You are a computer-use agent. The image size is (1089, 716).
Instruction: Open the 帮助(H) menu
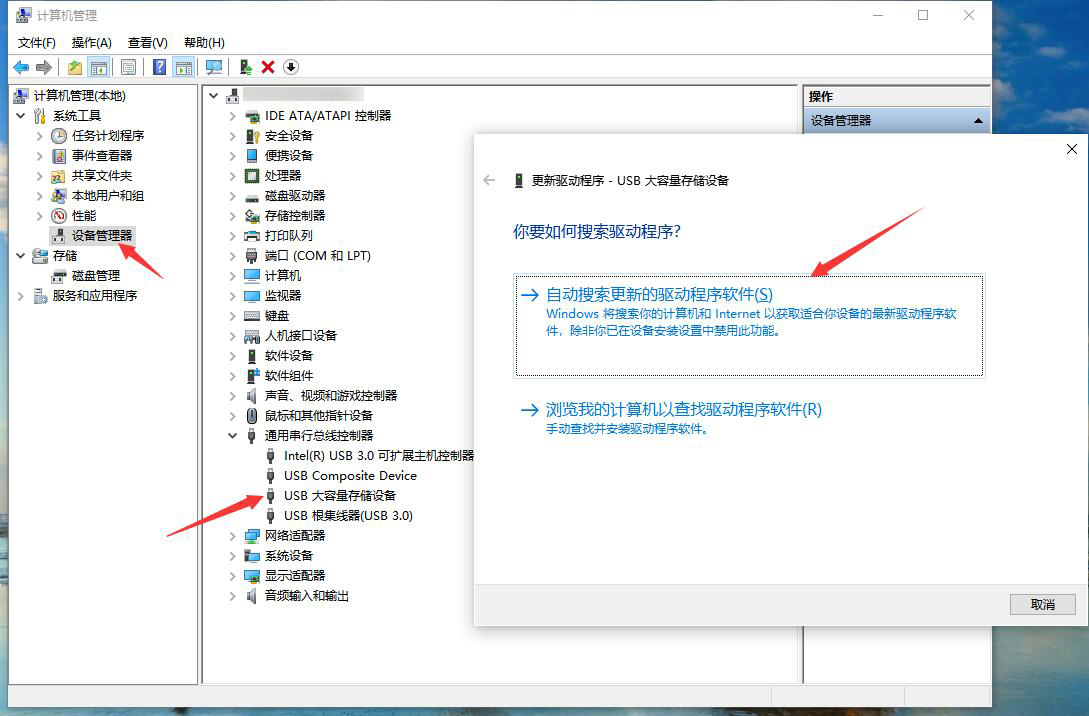tap(204, 42)
